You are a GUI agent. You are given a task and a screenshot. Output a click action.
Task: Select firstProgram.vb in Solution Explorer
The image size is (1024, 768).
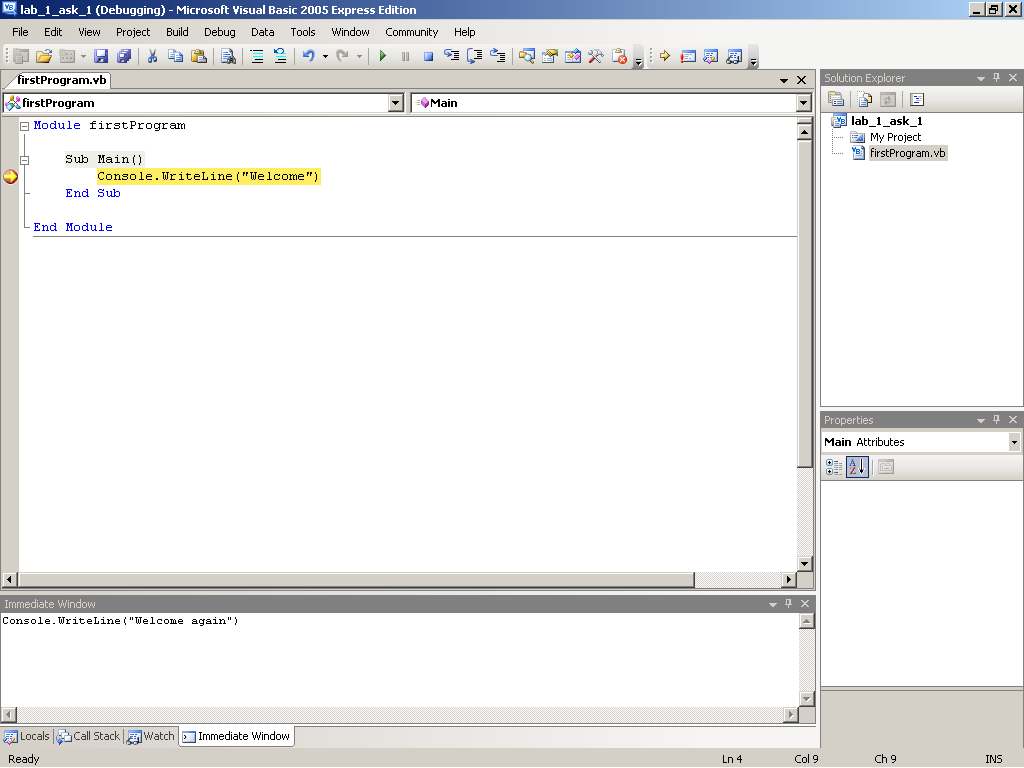[x=908, y=153]
